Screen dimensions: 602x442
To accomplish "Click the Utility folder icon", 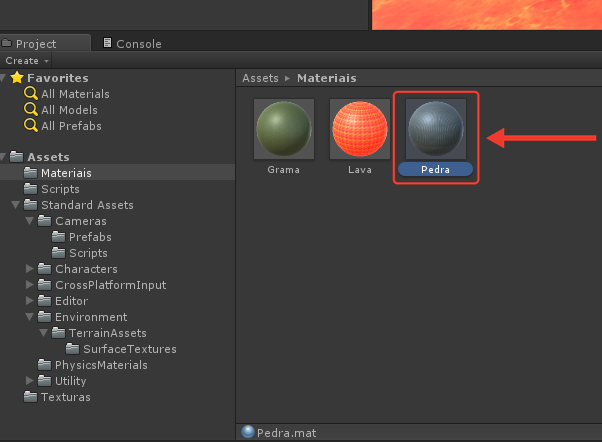I will pos(45,381).
